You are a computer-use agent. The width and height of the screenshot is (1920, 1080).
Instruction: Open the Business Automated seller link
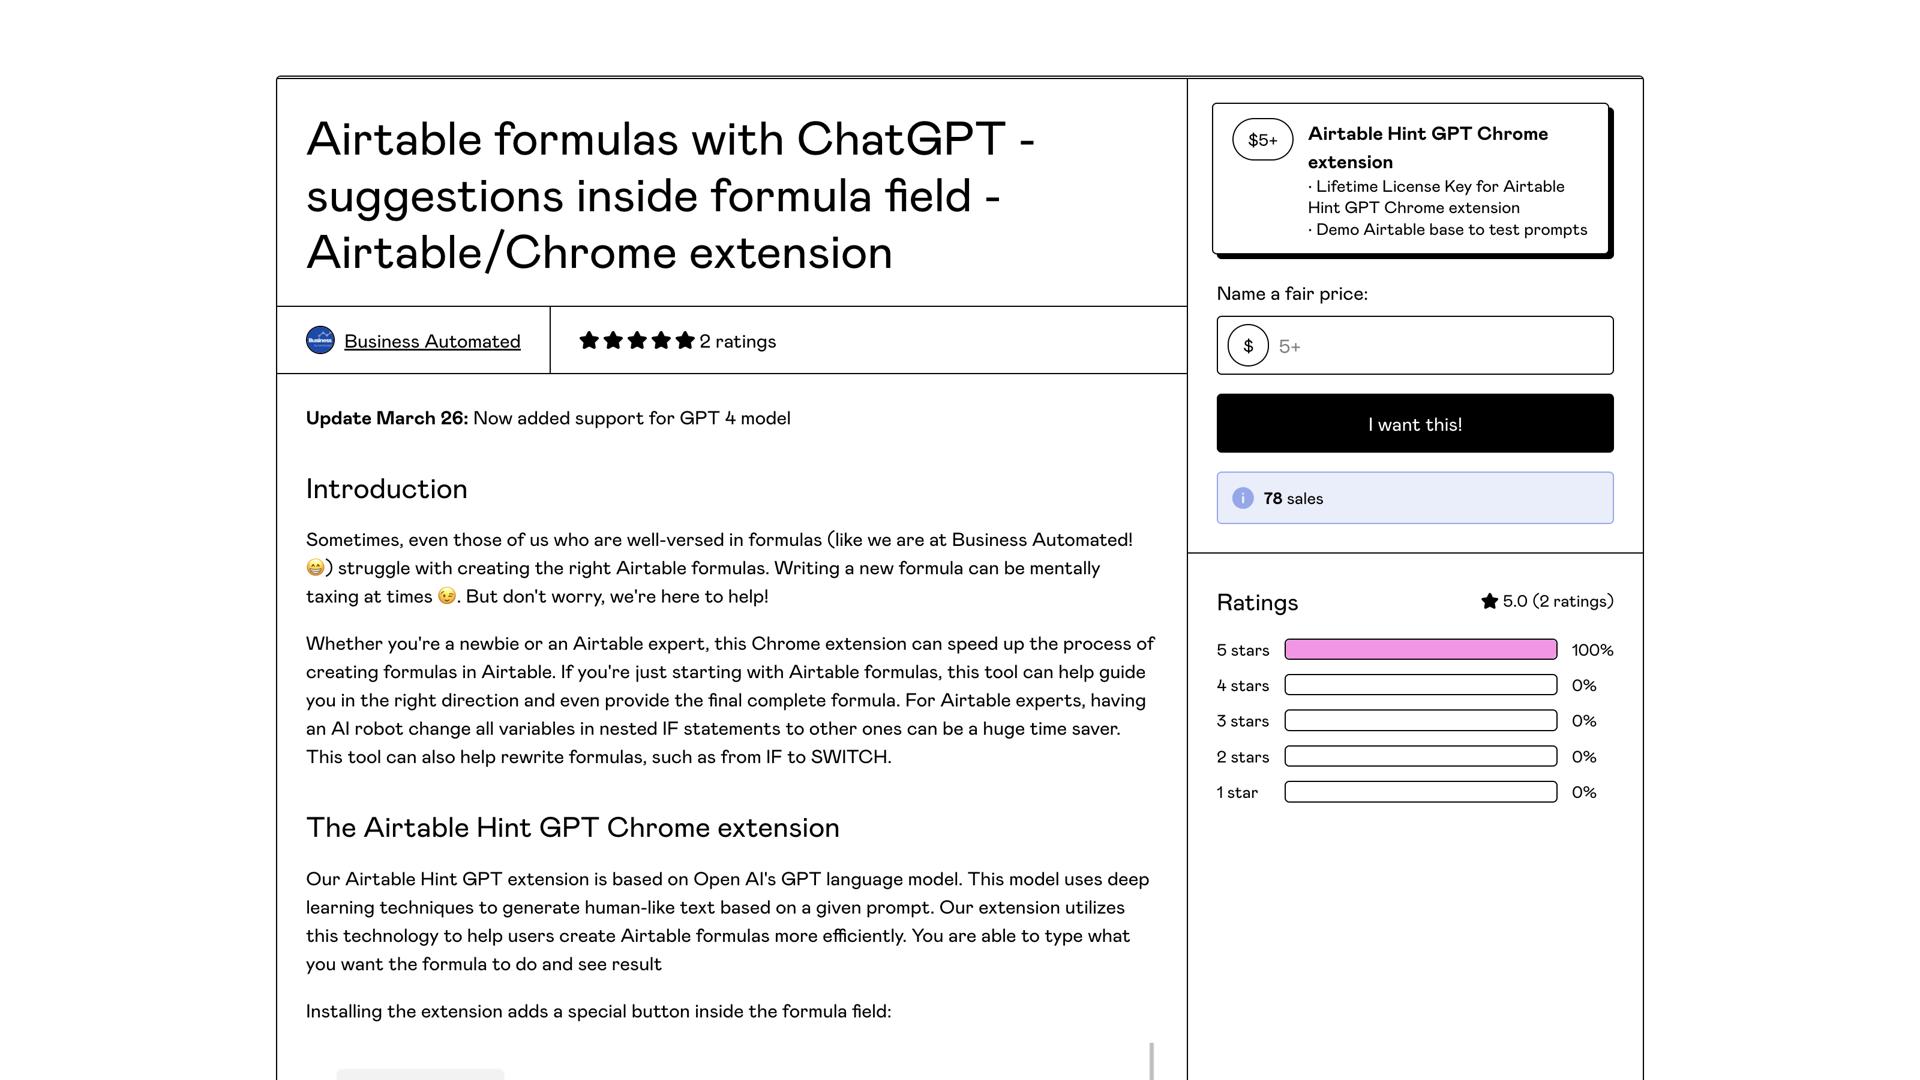(432, 341)
